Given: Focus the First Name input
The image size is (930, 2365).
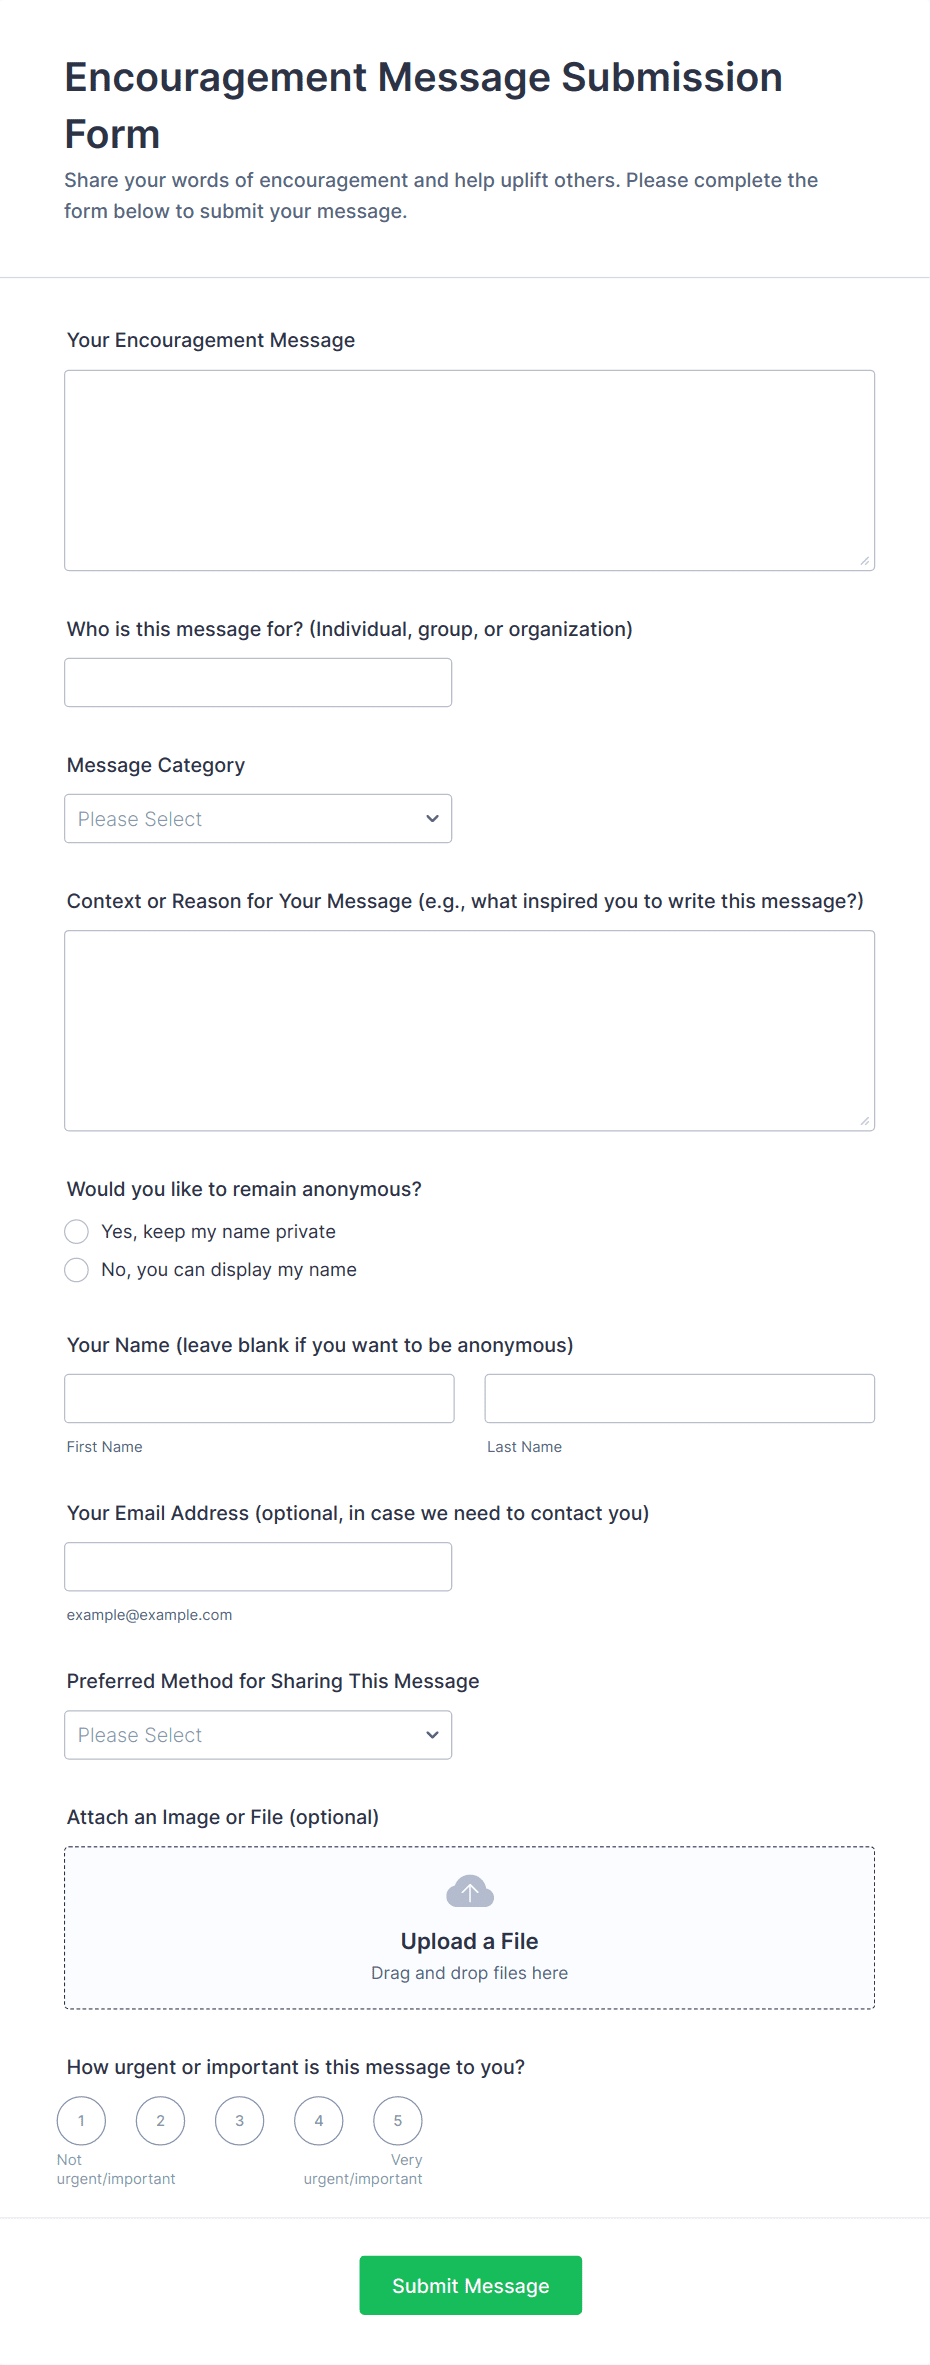Looking at the screenshot, I should click(259, 1398).
